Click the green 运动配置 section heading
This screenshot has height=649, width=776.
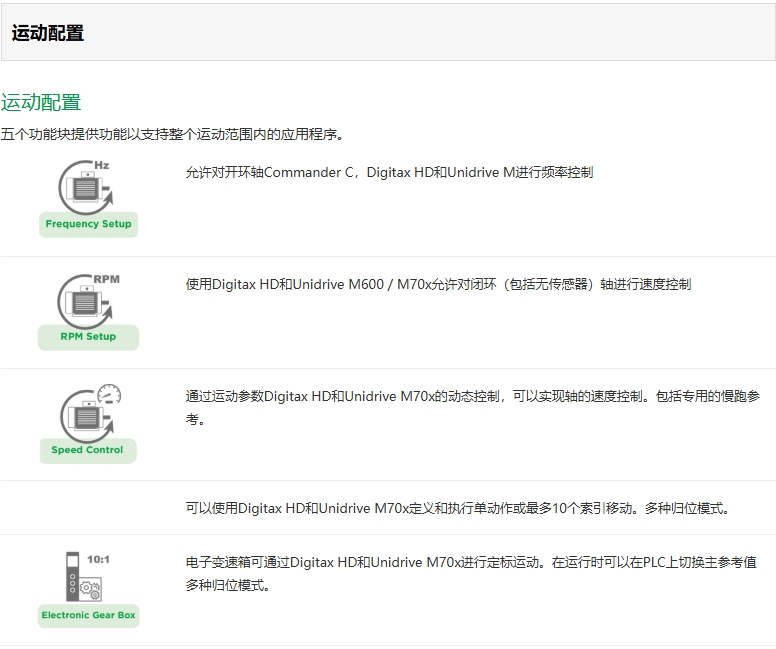pos(41,102)
